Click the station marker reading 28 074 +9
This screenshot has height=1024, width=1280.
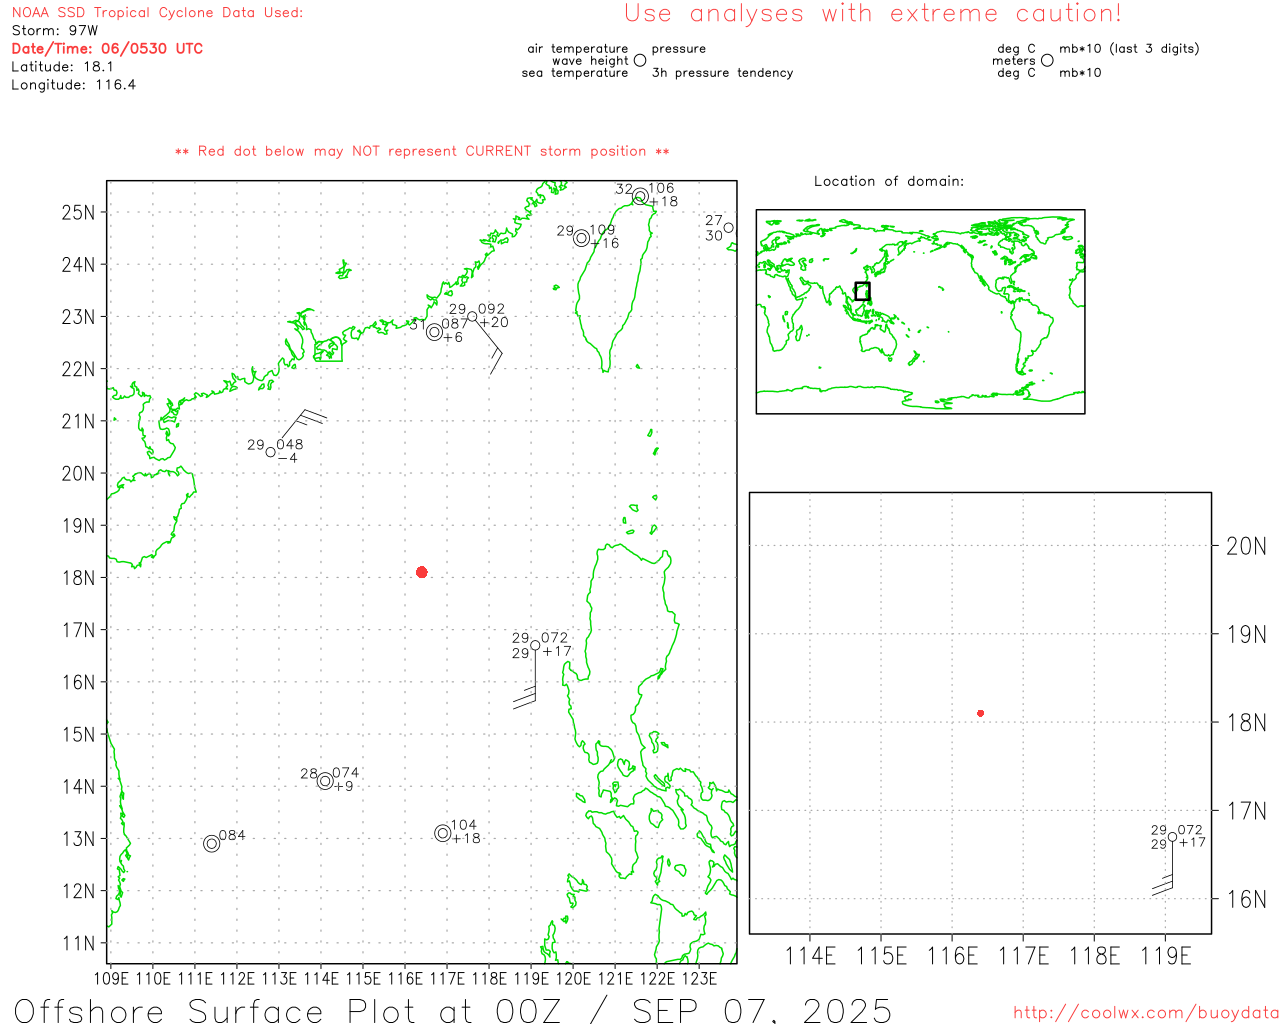[x=325, y=781]
